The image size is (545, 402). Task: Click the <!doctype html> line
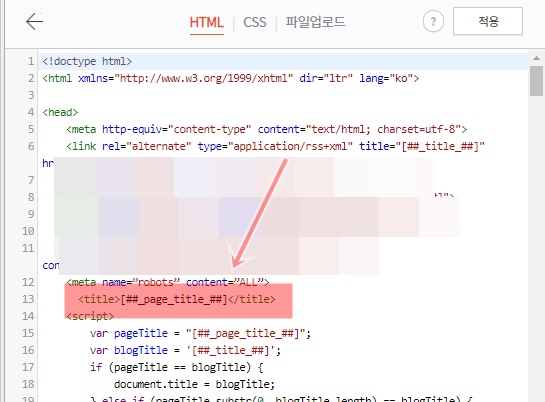tap(87, 61)
